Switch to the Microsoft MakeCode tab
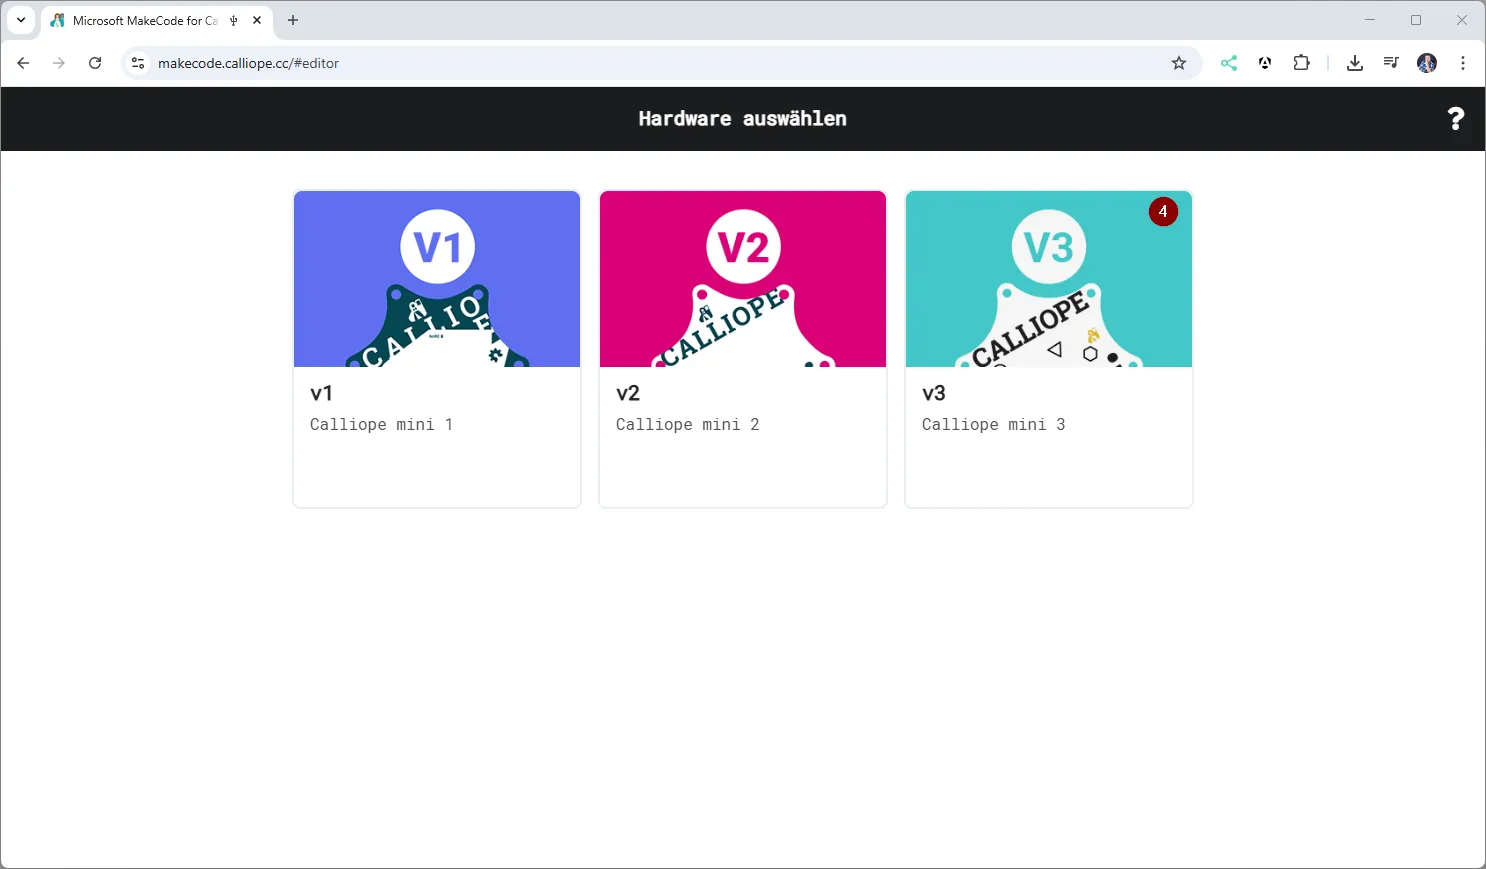 click(140, 20)
